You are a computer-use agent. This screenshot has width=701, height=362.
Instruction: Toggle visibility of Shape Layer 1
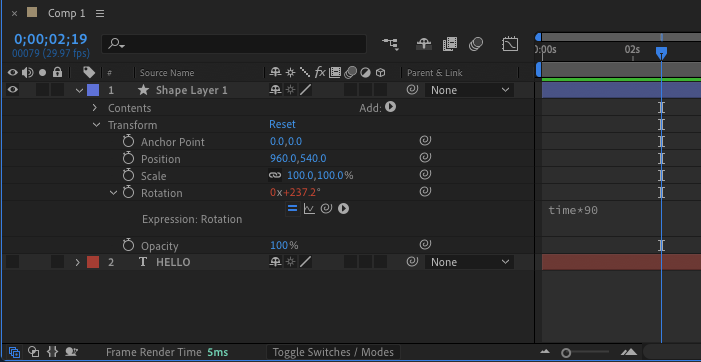click(13, 90)
